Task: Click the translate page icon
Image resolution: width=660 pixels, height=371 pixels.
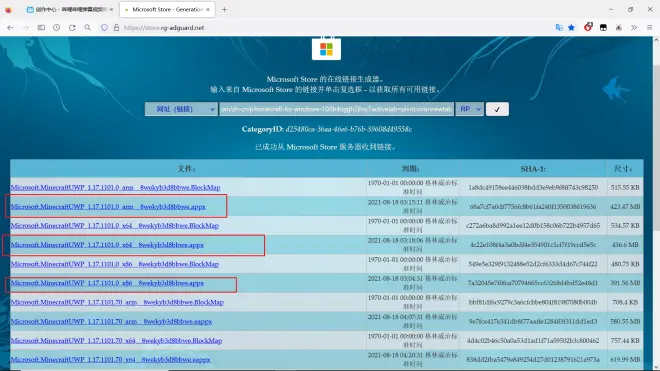Action: (x=559, y=27)
